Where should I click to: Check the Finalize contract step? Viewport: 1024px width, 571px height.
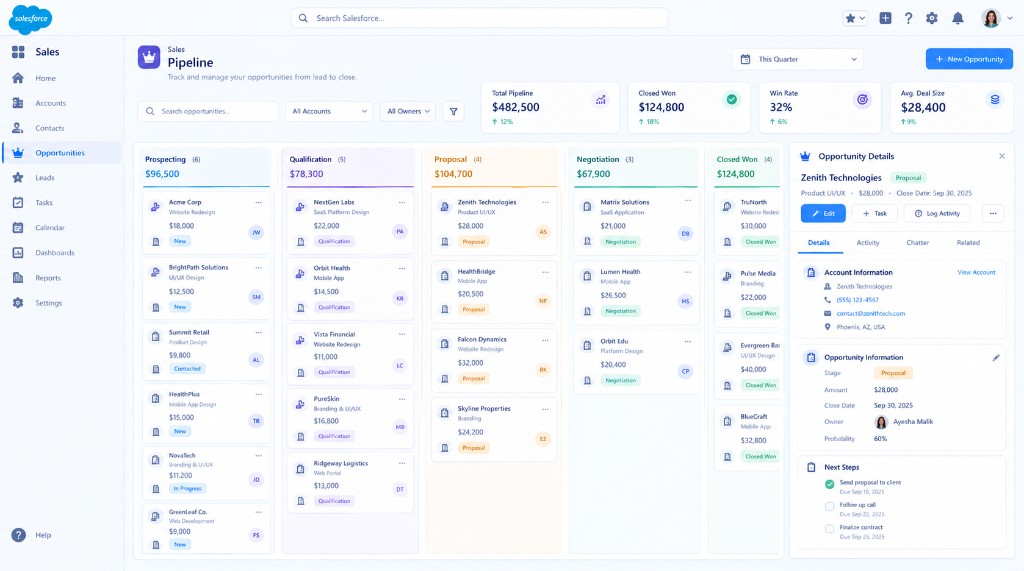[x=829, y=529]
